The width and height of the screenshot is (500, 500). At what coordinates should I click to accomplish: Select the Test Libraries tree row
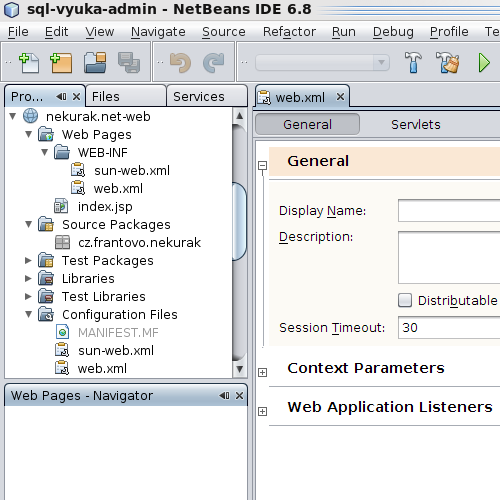click(104, 296)
